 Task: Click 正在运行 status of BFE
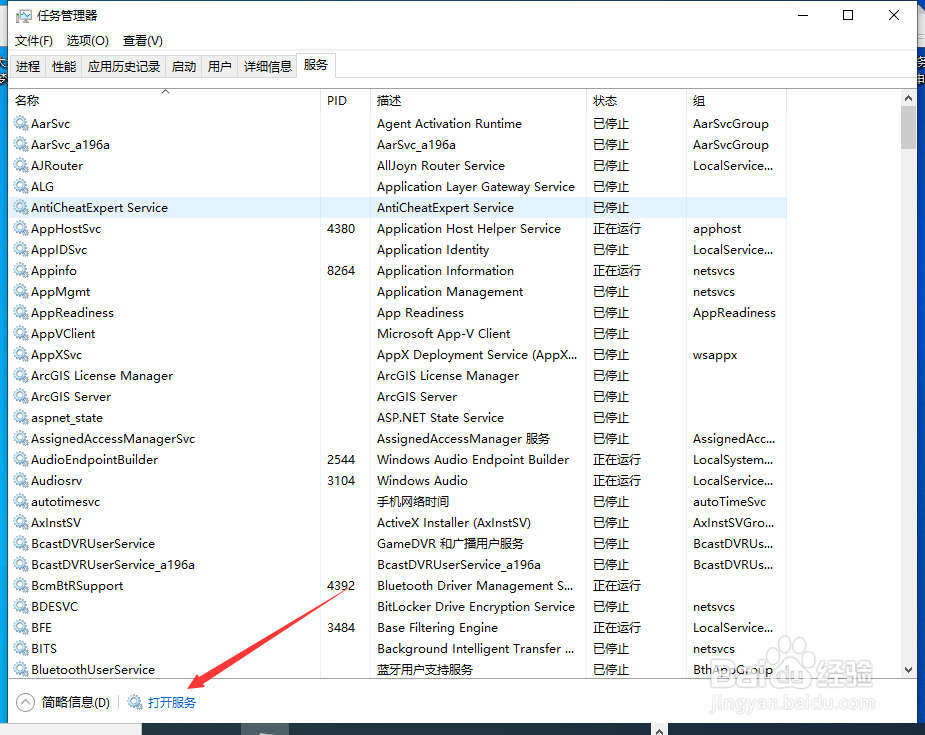coord(616,628)
